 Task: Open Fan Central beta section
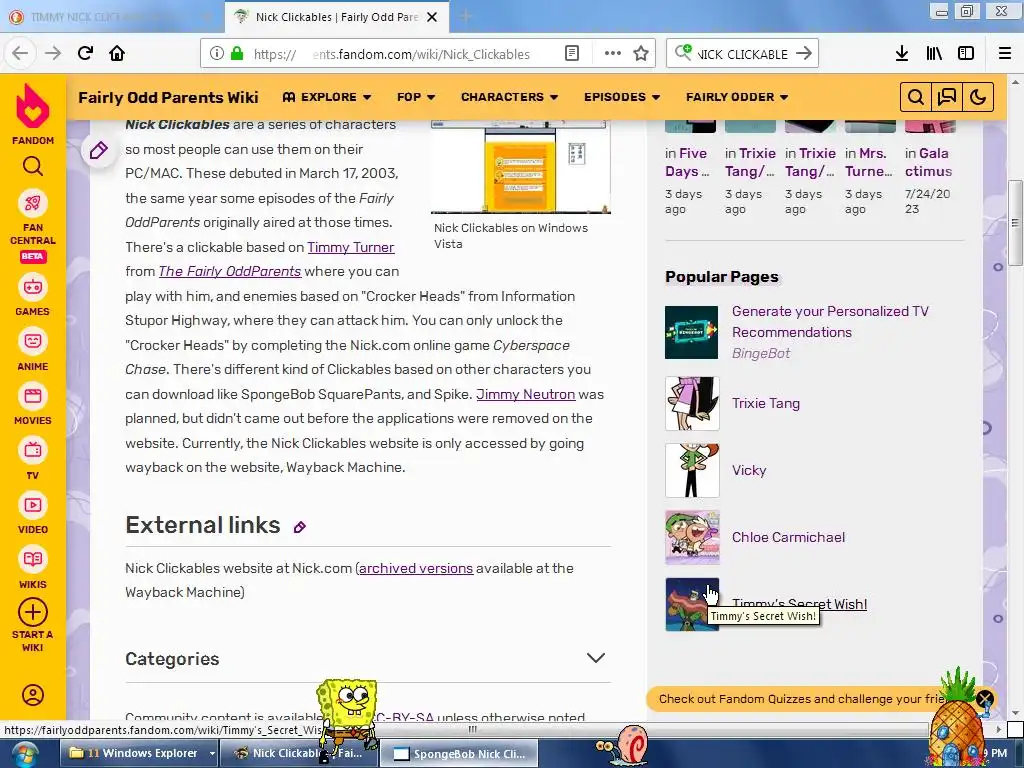tap(33, 228)
